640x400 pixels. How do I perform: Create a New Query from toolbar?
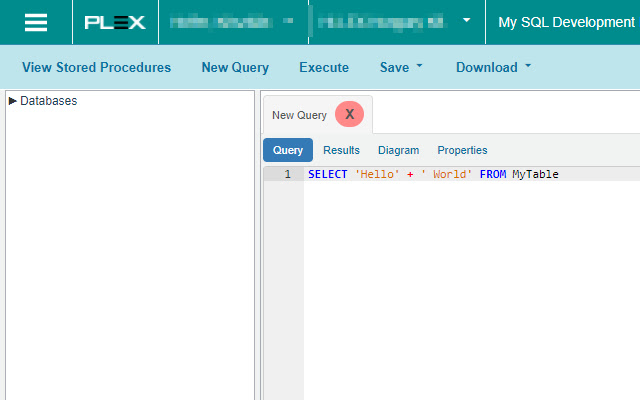coord(235,67)
